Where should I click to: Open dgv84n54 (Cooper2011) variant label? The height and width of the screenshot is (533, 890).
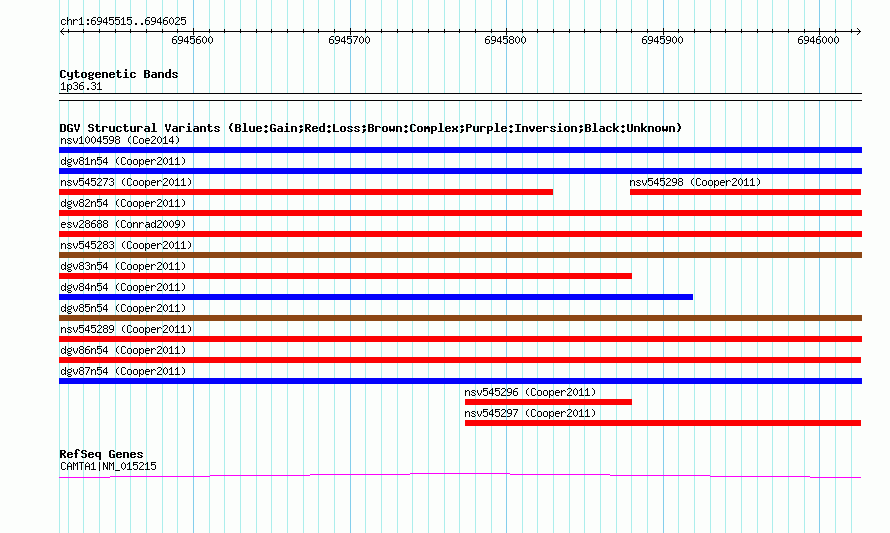123,287
